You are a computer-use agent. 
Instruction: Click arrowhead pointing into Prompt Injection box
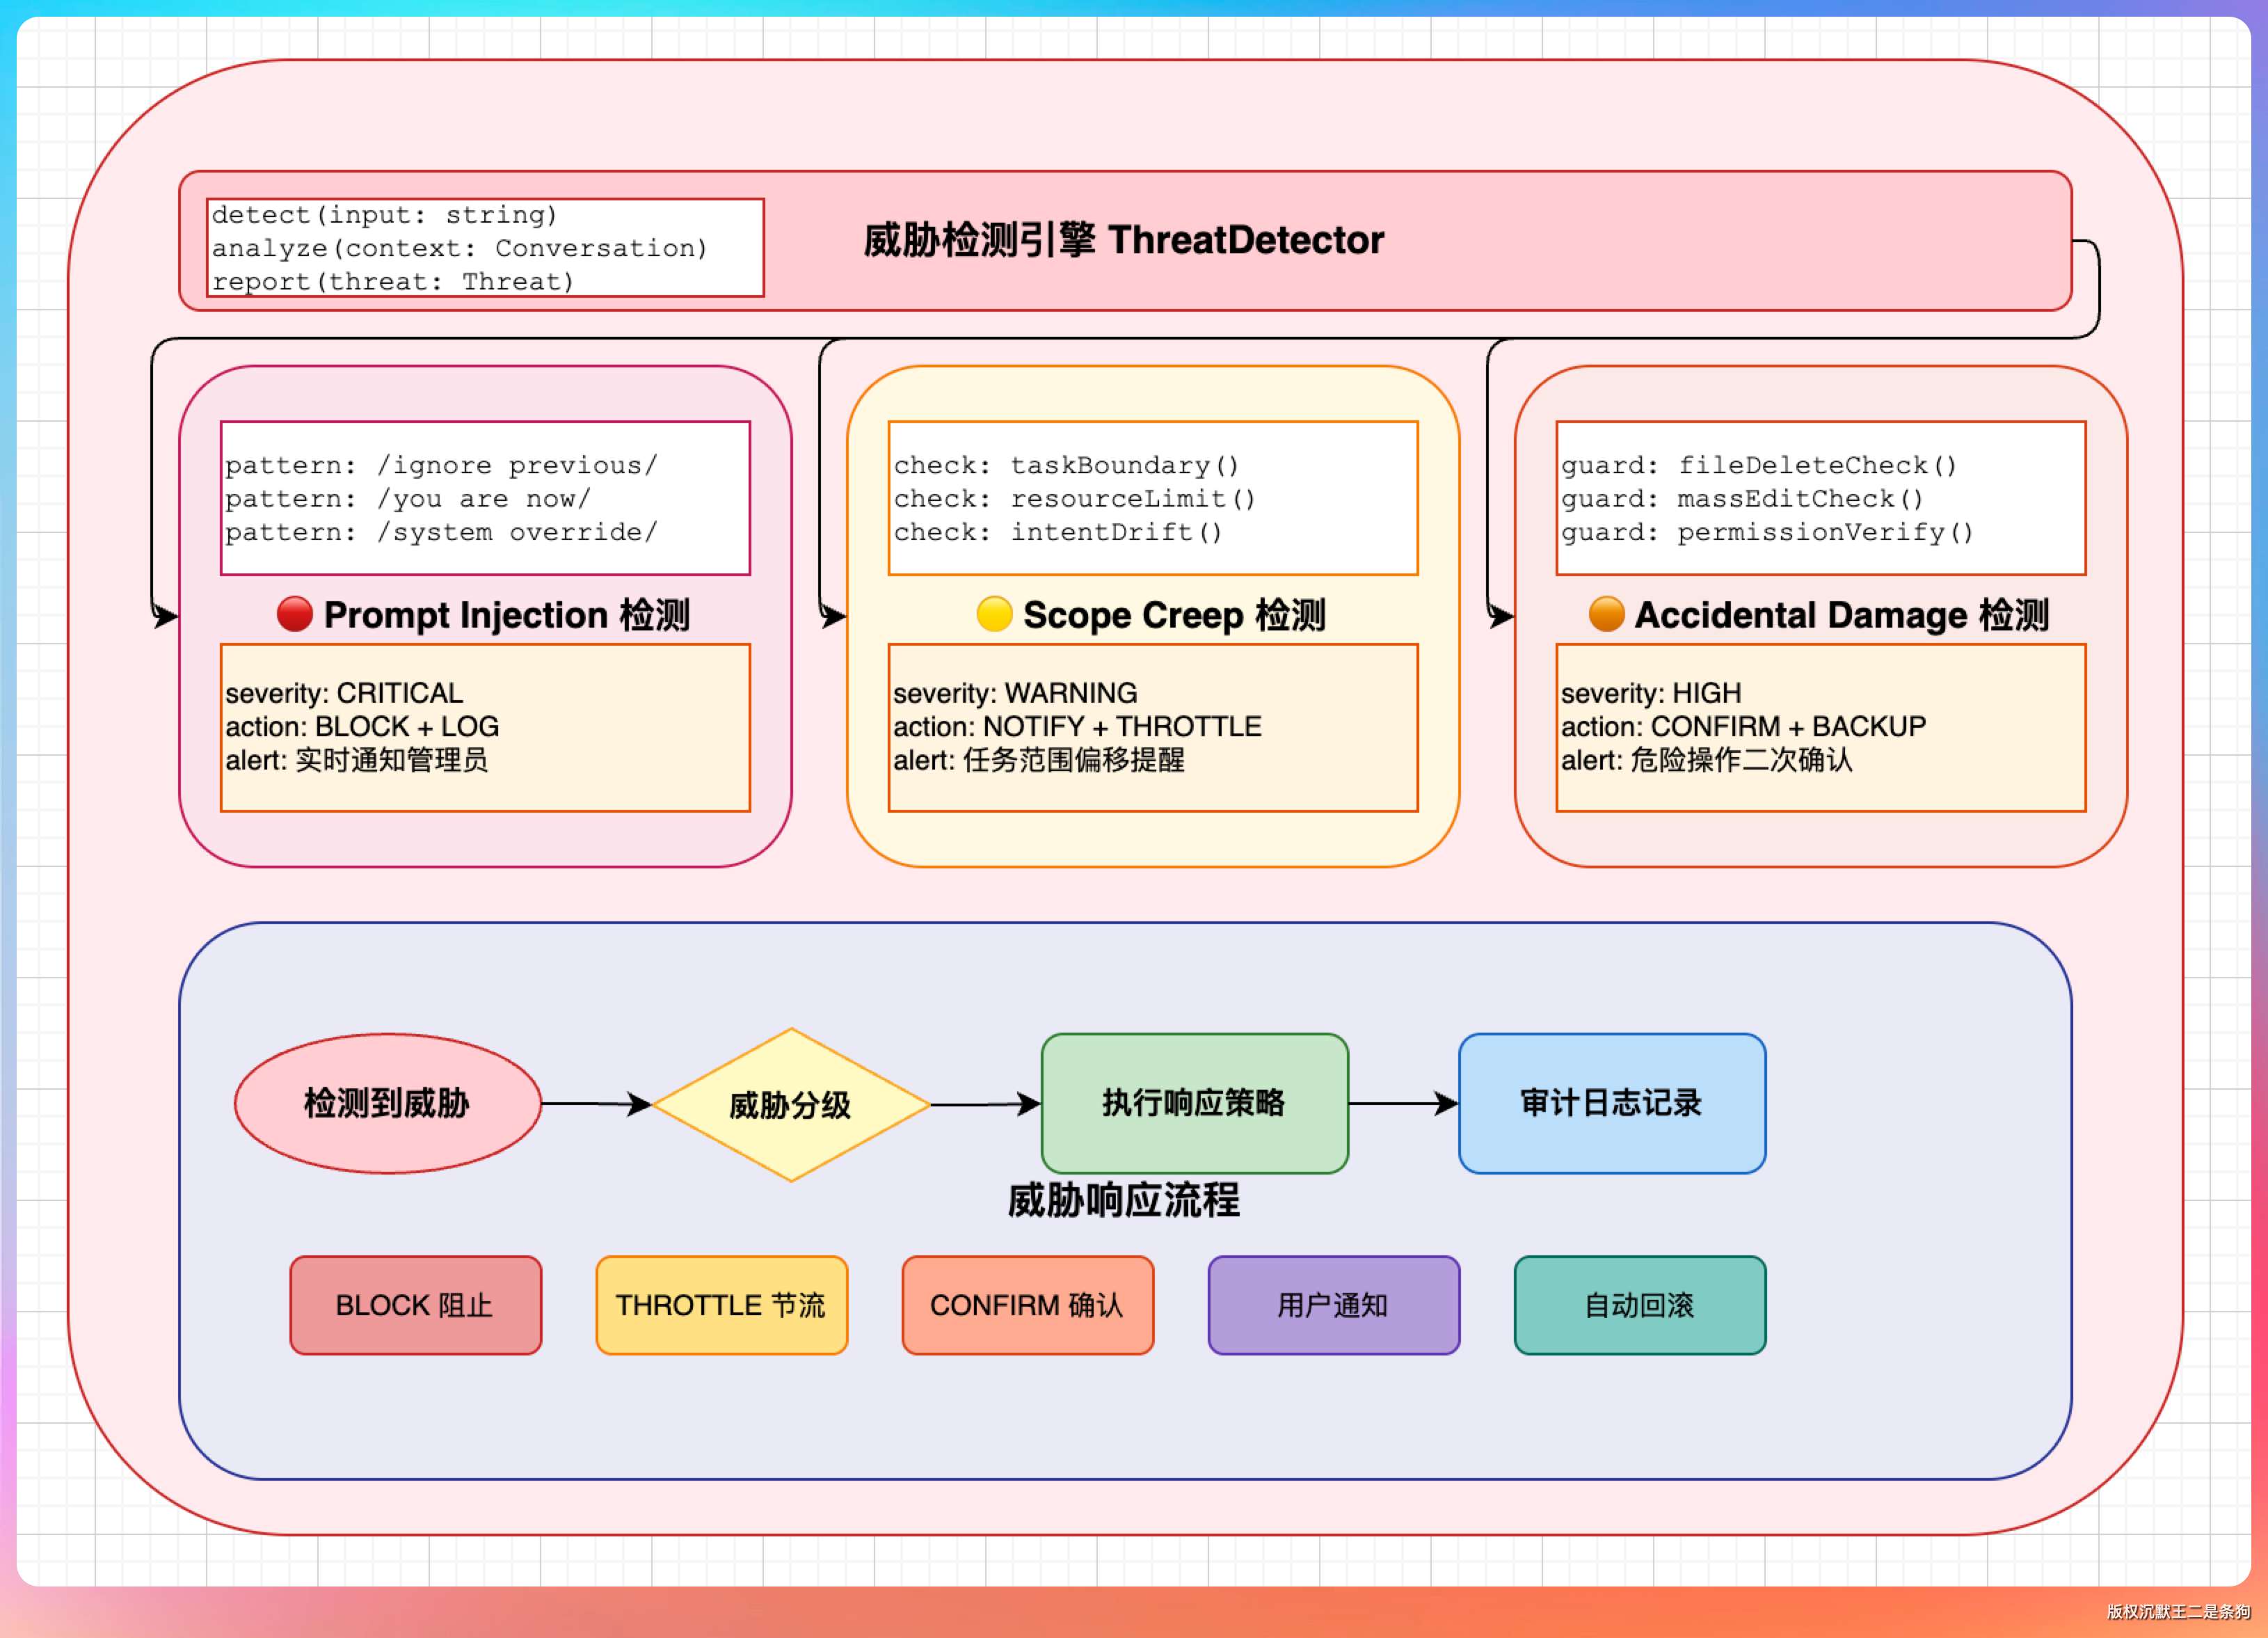click(166, 616)
